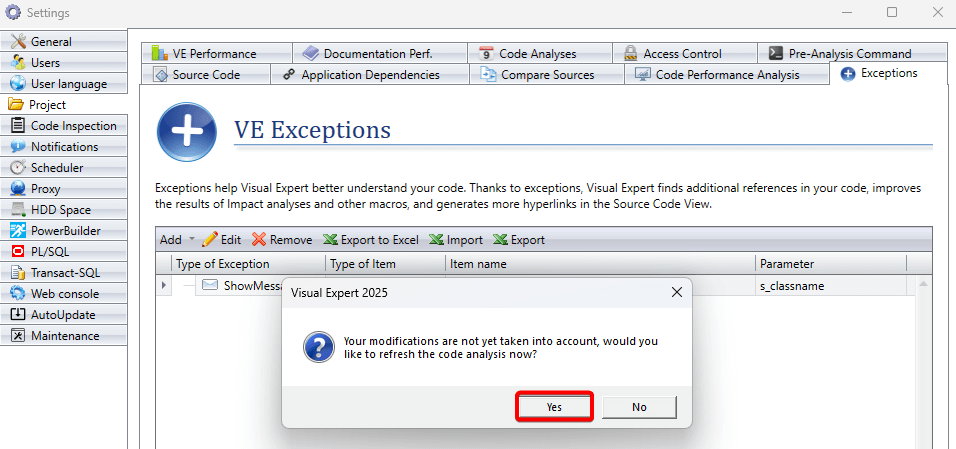The width and height of the screenshot is (956, 449).
Task: Click the exceptions list scroll up arrow
Action: 923,284
